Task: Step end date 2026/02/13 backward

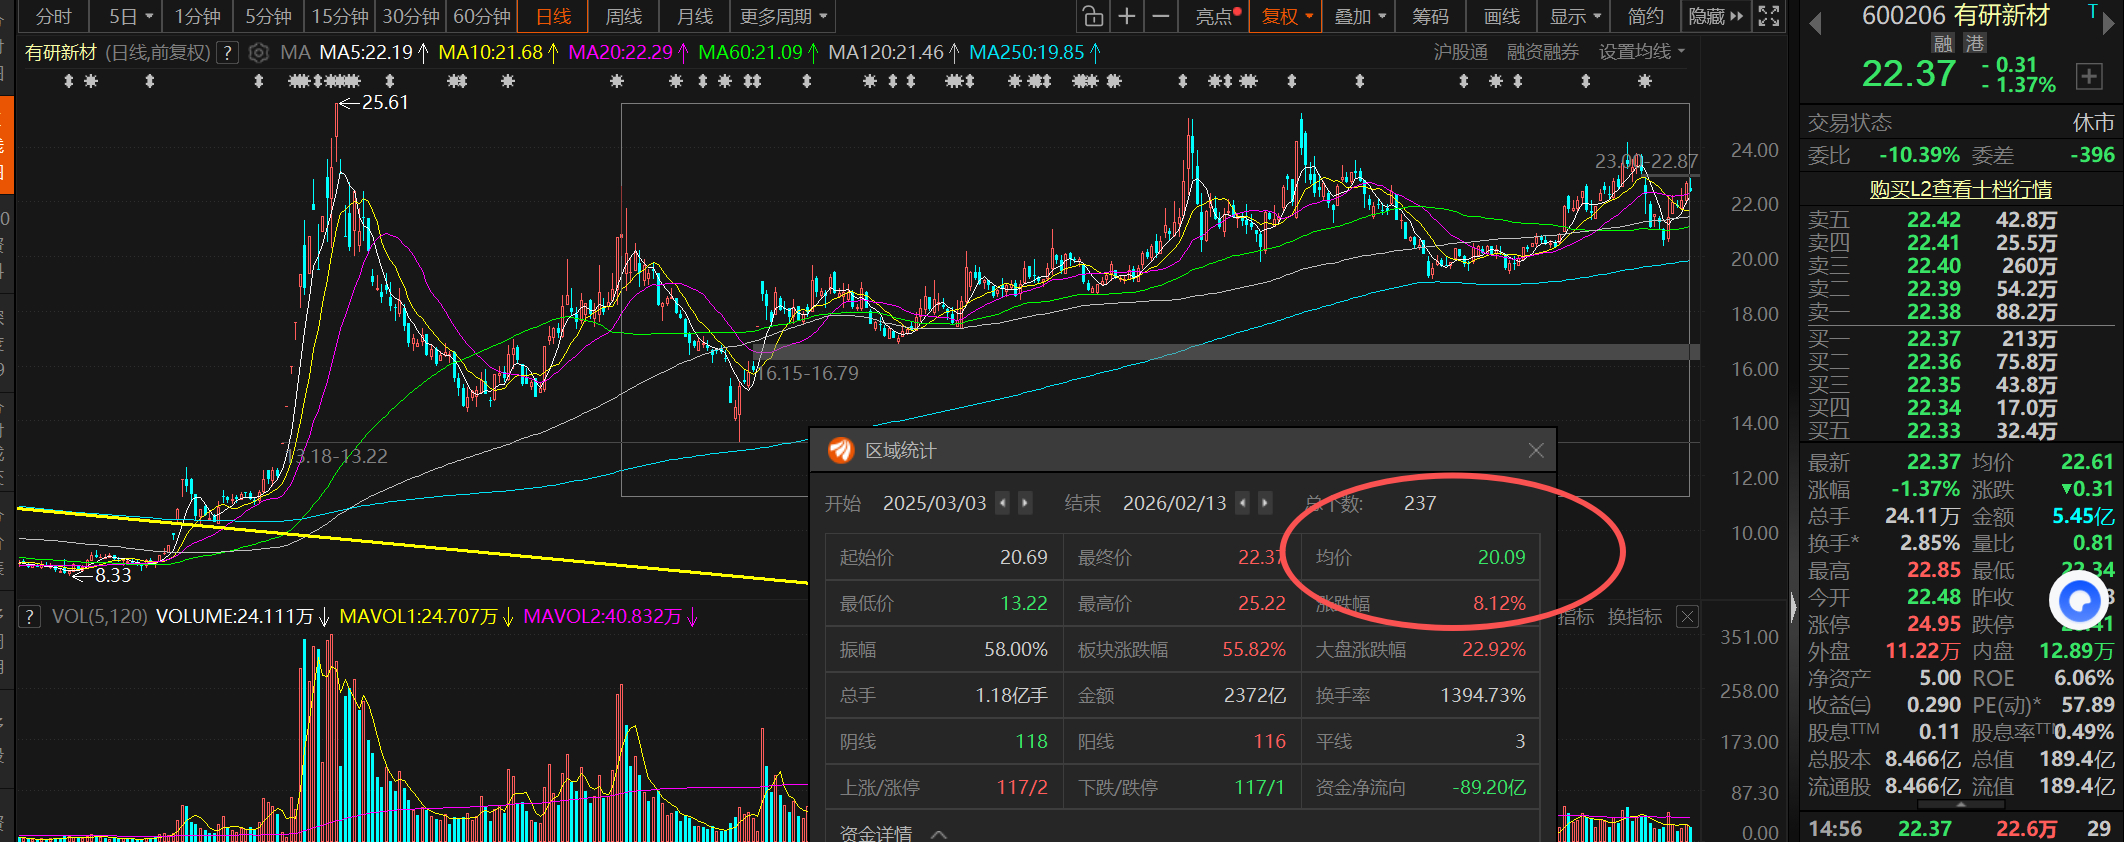Action: pos(1242,503)
